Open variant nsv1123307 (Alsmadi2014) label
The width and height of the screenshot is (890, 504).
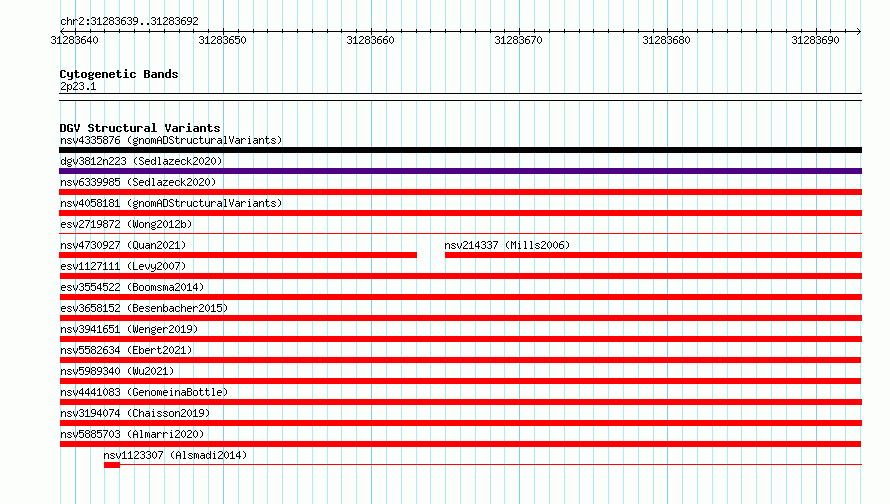click(175, 455)
